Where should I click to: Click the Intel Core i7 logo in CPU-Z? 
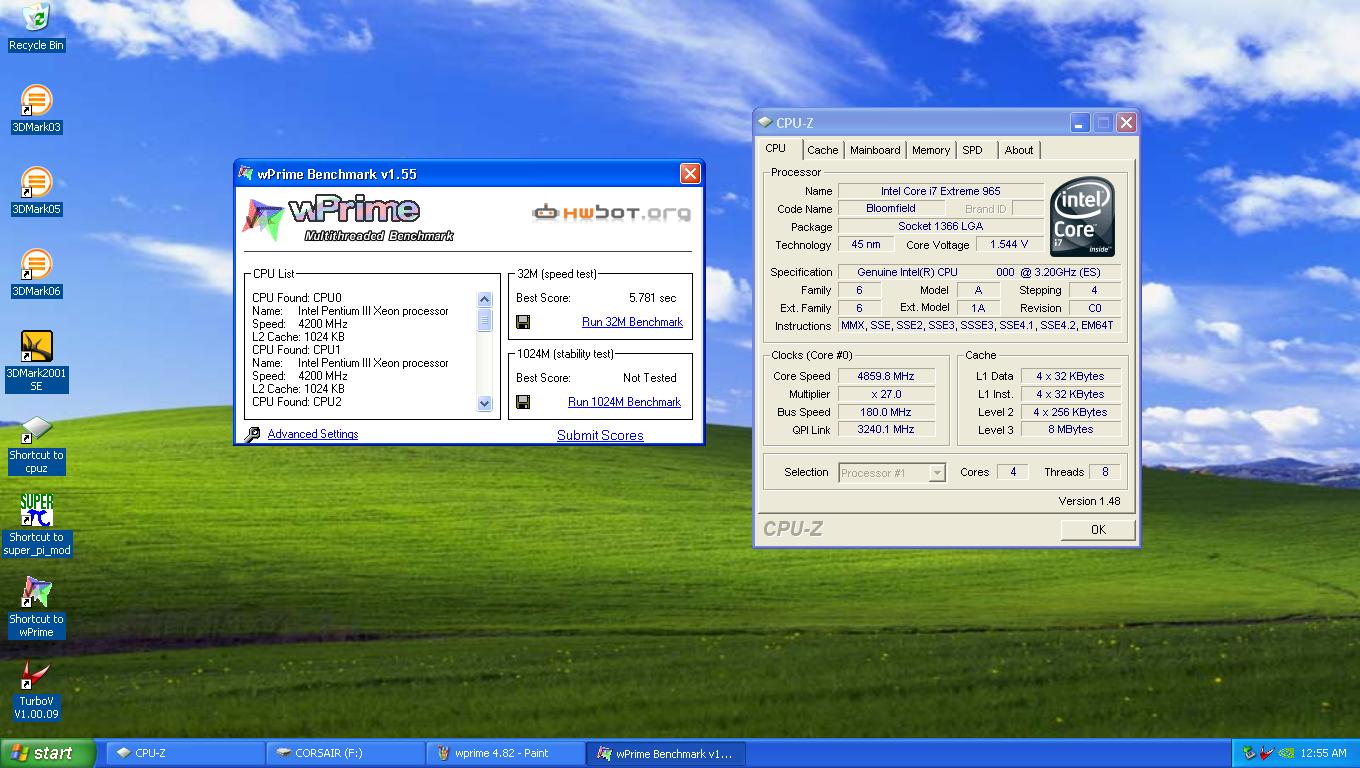[1083, 217]
